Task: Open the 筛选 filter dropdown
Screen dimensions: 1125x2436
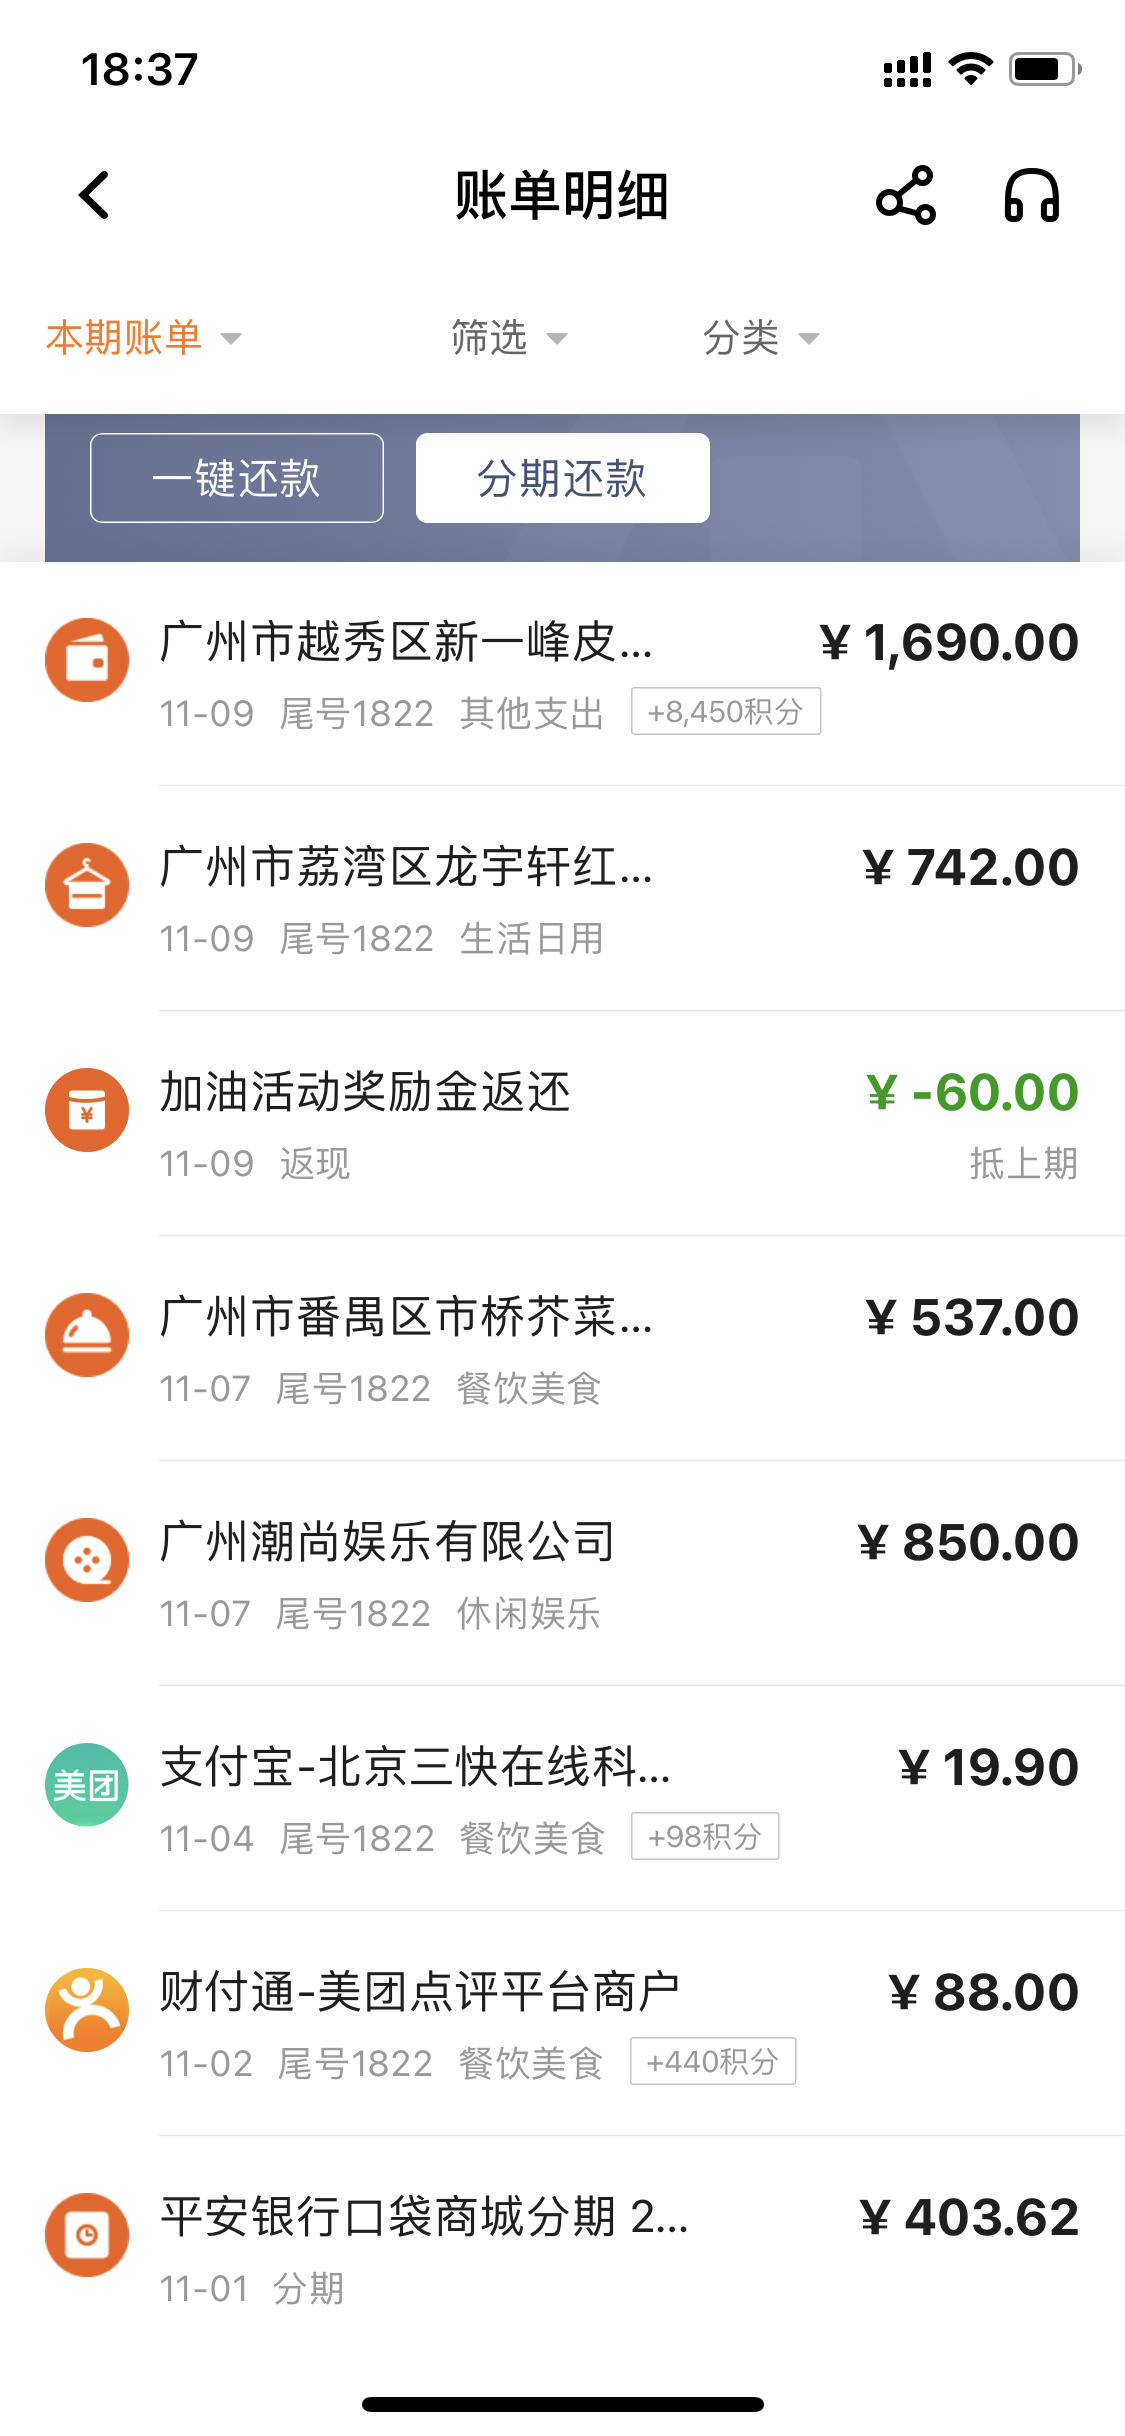Action: (509, 338)
